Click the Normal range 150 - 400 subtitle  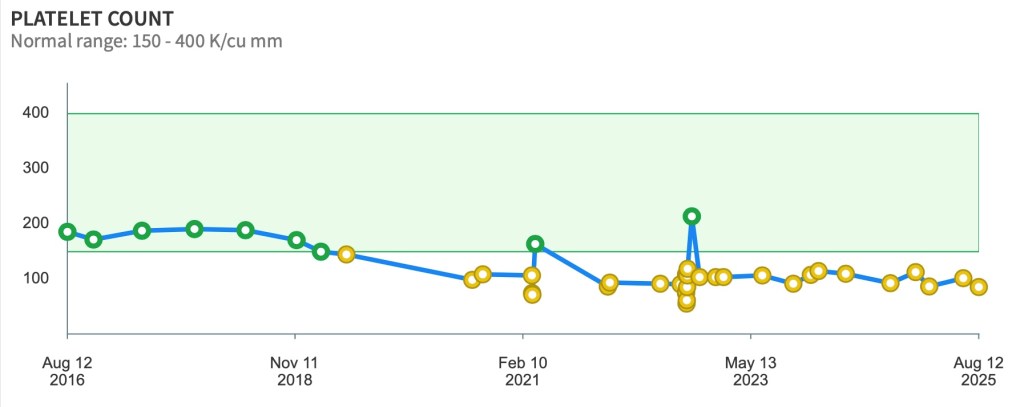click(x=146, y=41)
